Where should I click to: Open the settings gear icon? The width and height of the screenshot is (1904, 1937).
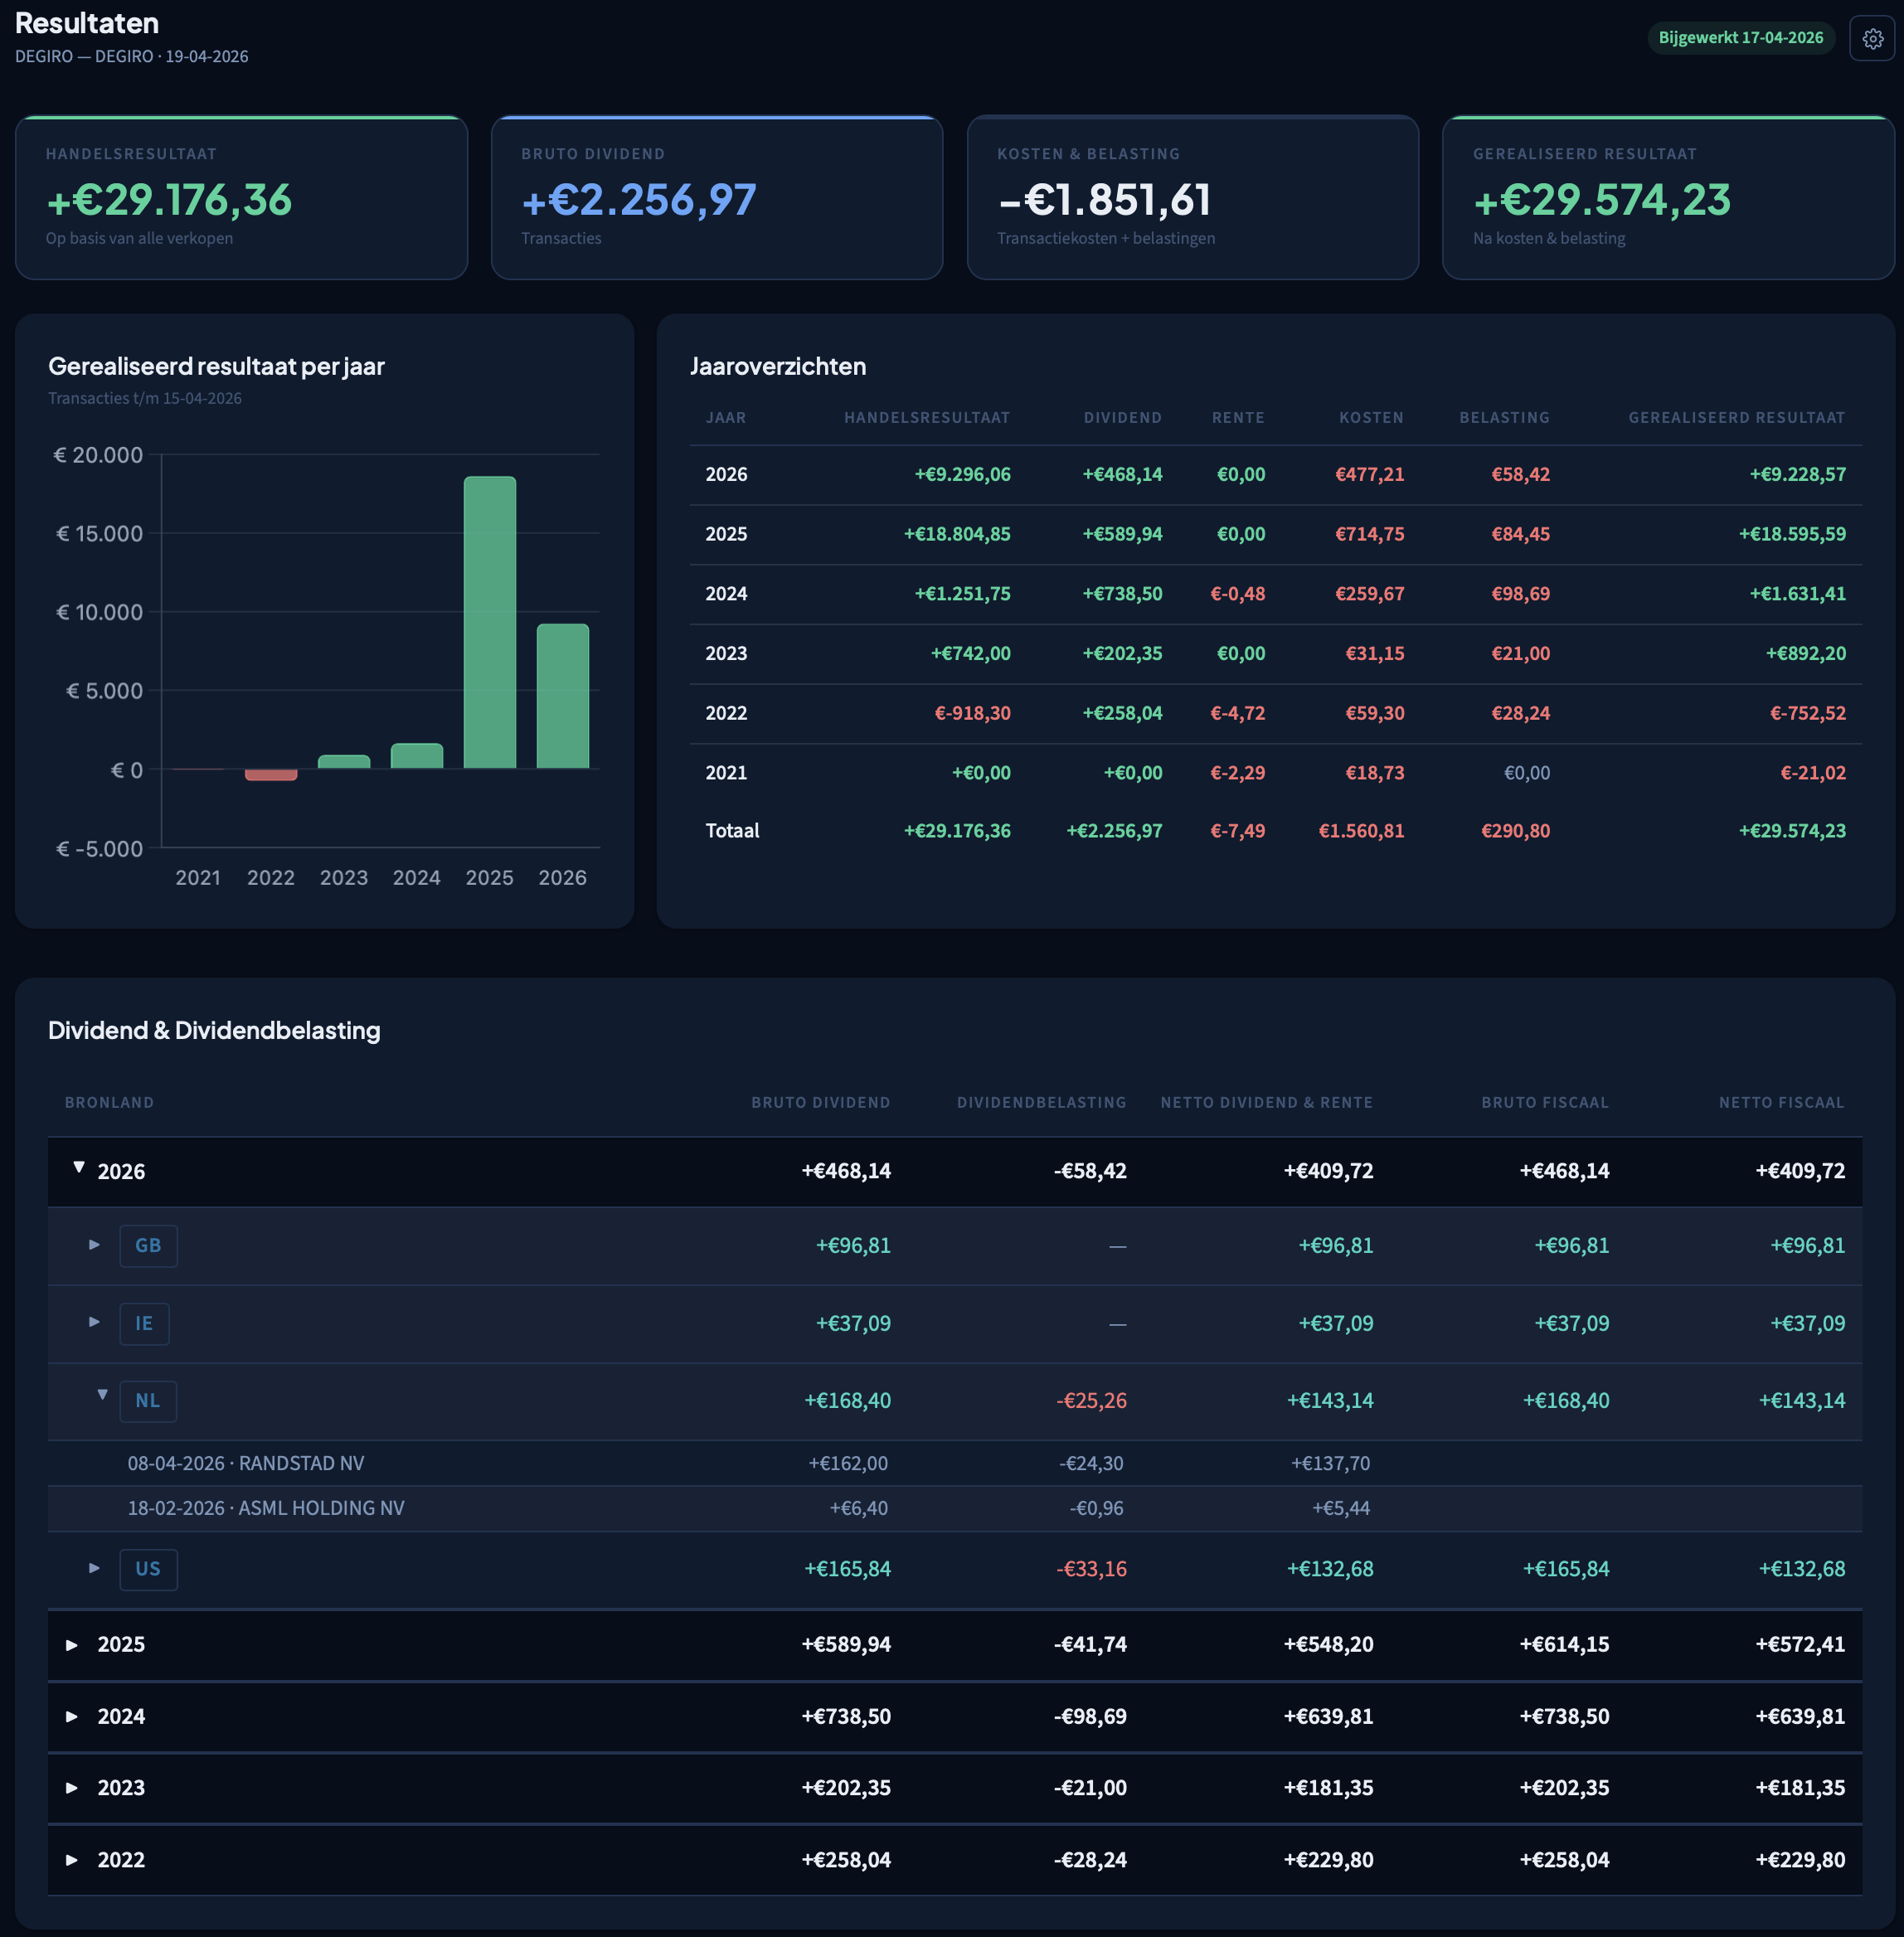tap(1872, 39)
